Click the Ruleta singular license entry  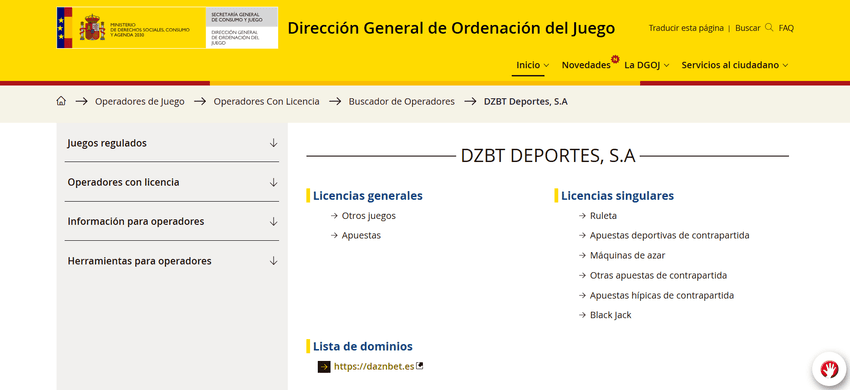click(603, 216)
